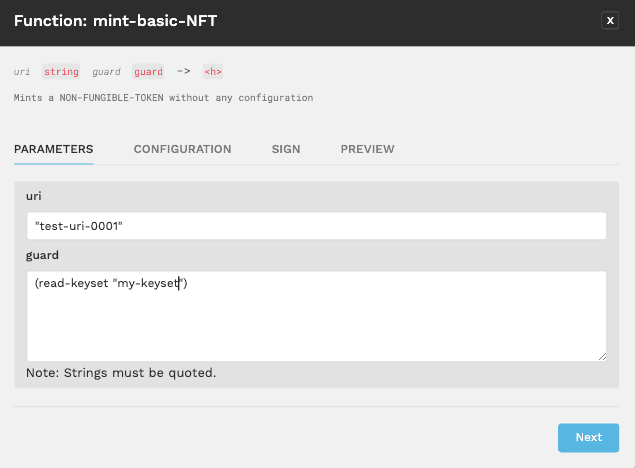Image resolution: width=635 pixels, height=468 pixels.
Task: Click the uri label above the input
Action: coord(35,197)
